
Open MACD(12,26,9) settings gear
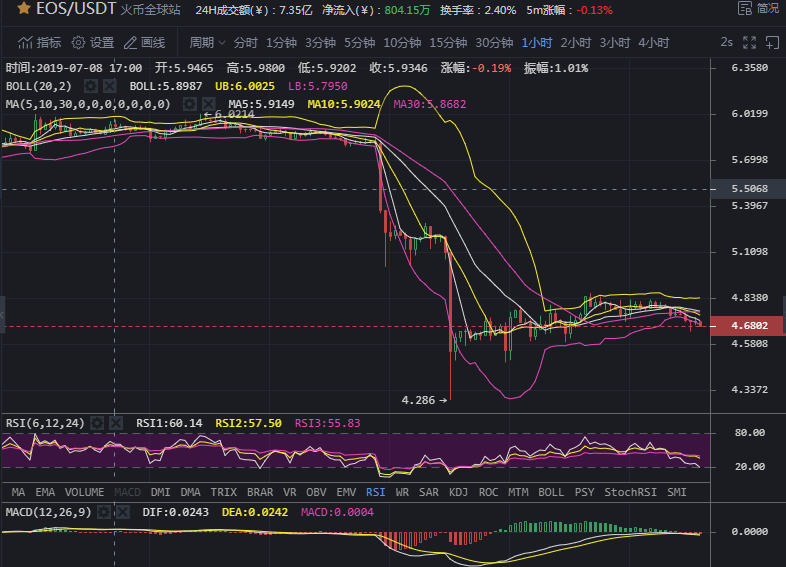[x=103, y=513]
